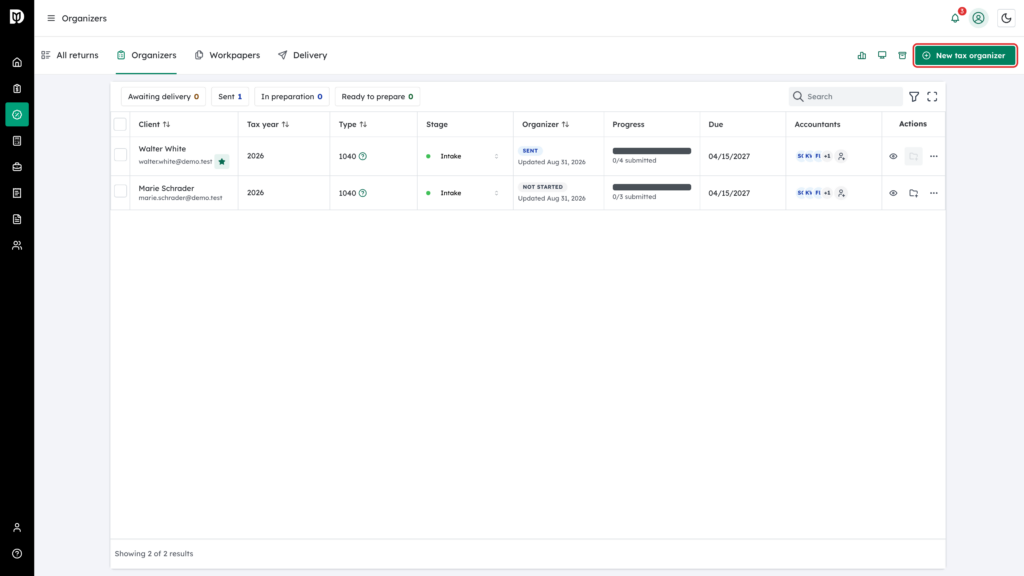Check the select-all checkbox in table header
The image size is (1024, 576).
tap(120, 124)
